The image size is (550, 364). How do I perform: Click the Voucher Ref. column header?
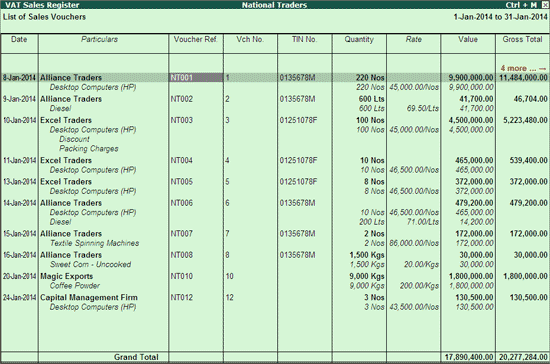(196, 39)
